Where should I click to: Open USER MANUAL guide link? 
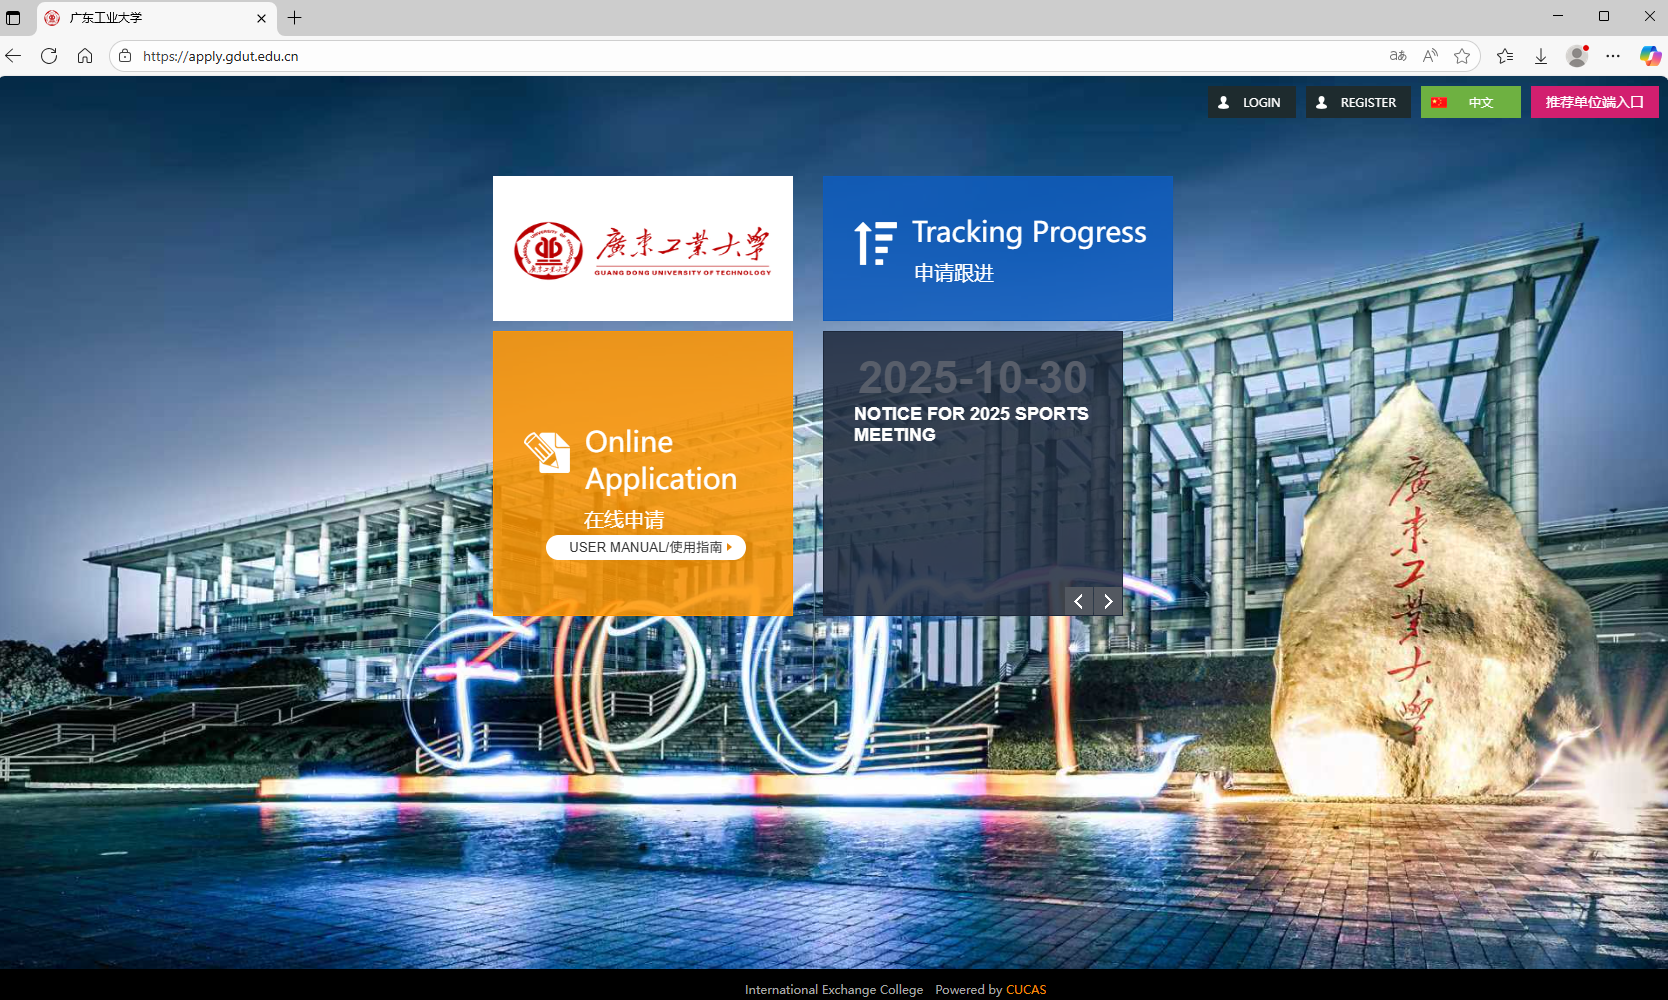pyautogui.click(x=646, y=548)
